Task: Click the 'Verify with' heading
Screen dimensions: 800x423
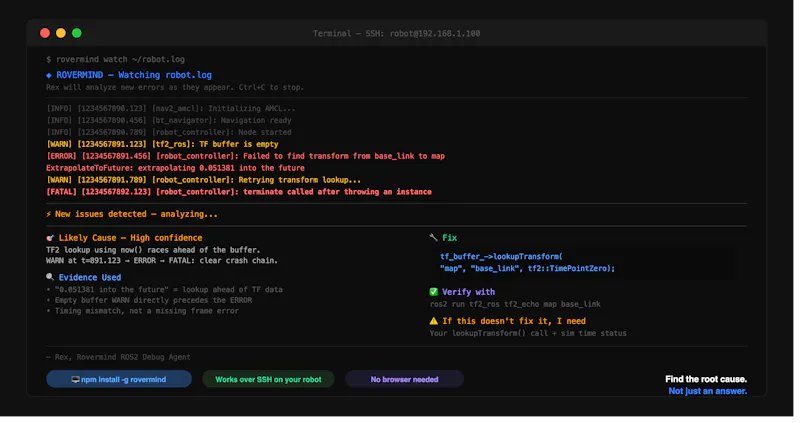Action: click(468, 293)
